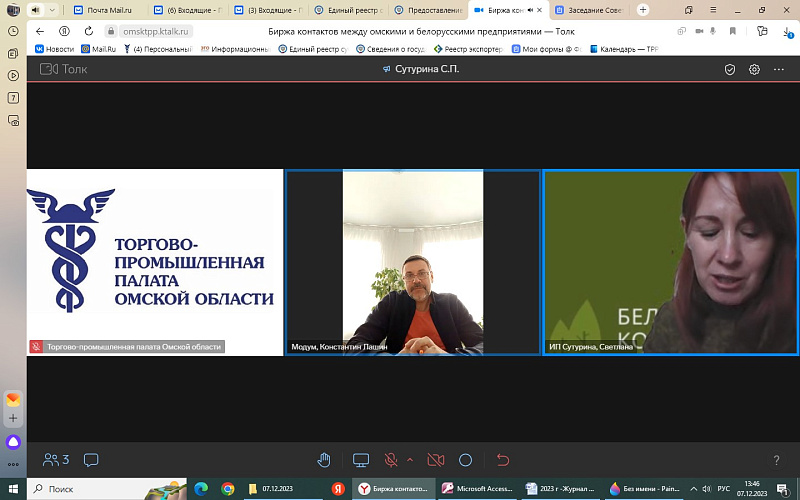
Task: Open Windows Start menu
Action: coord(13,489)
